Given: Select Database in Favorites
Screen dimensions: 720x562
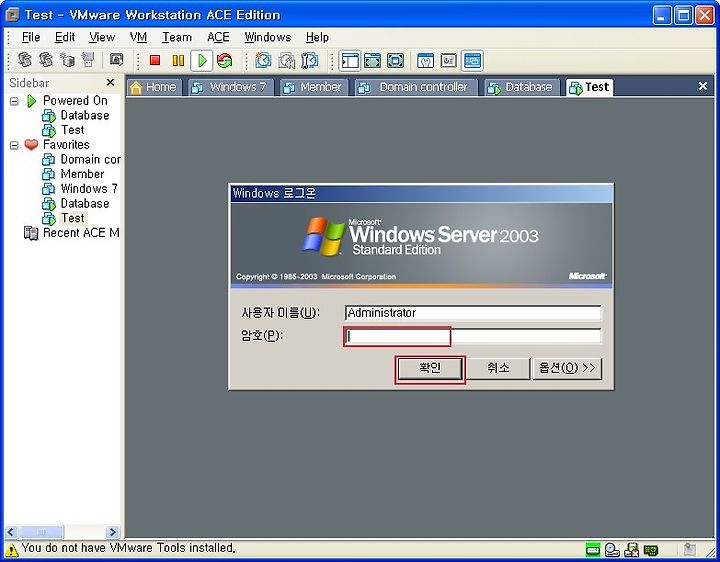Looking at the screenshot, I should click(x=76, y=203).
